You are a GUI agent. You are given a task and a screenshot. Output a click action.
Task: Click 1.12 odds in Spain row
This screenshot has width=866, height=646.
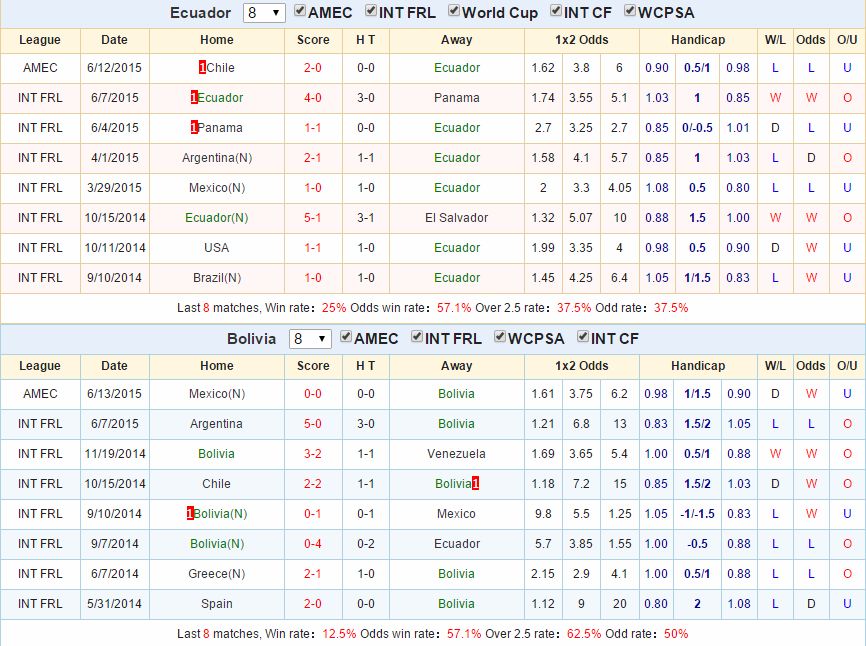[543, 604]
